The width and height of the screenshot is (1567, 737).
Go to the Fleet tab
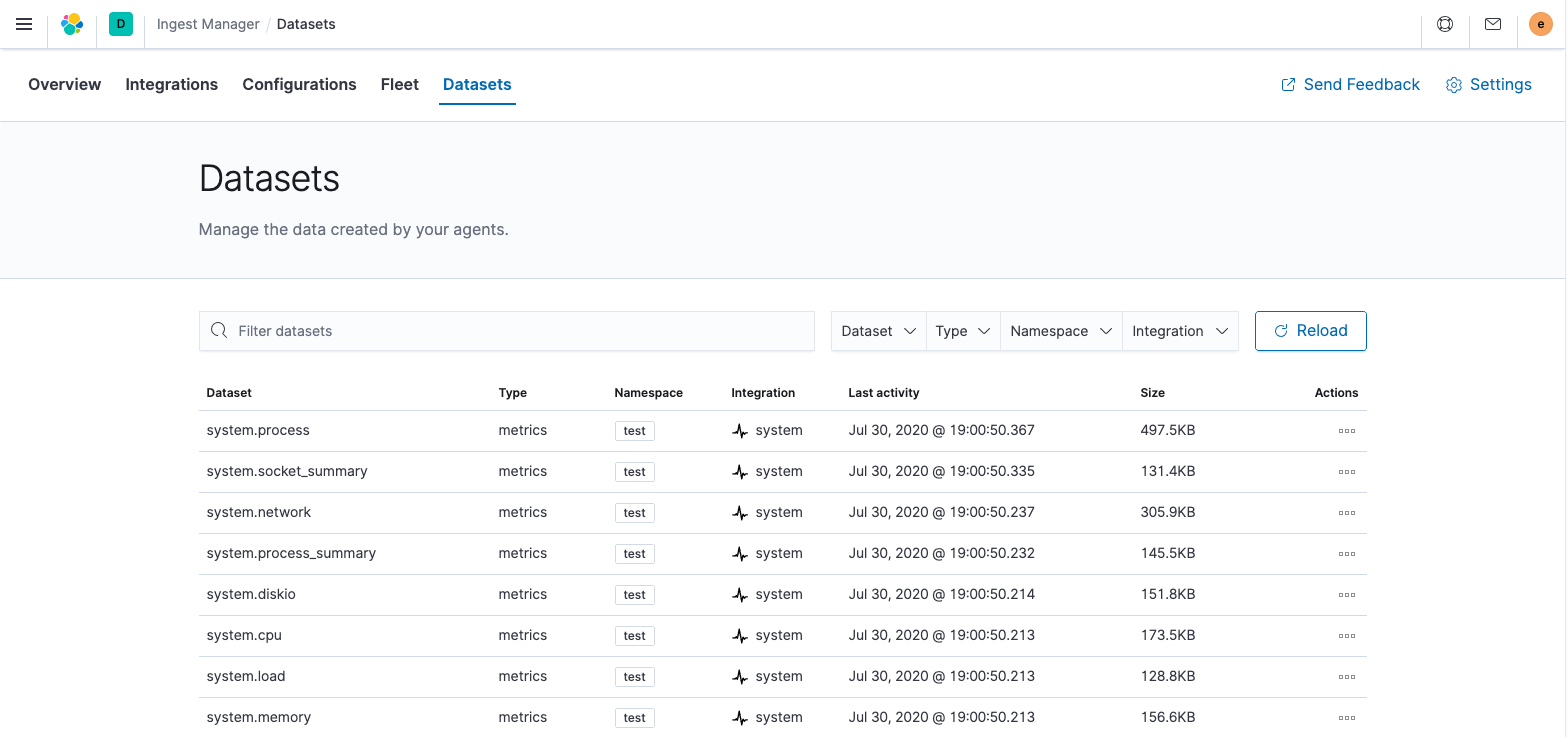399,85
